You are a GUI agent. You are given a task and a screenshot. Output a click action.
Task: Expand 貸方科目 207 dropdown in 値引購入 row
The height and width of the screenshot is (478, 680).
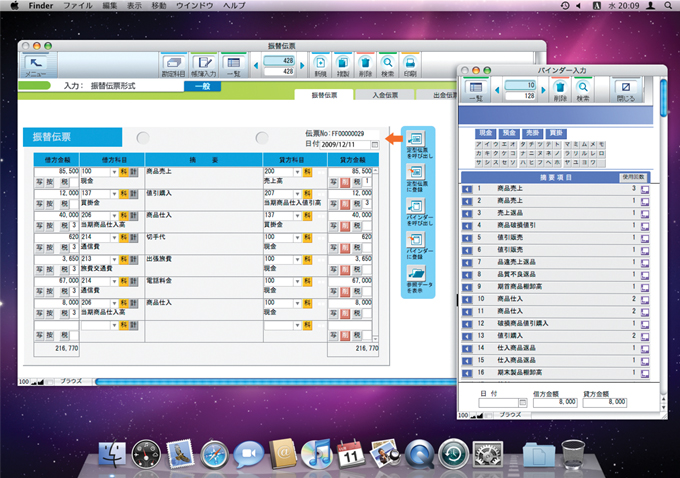click(297, 194)
